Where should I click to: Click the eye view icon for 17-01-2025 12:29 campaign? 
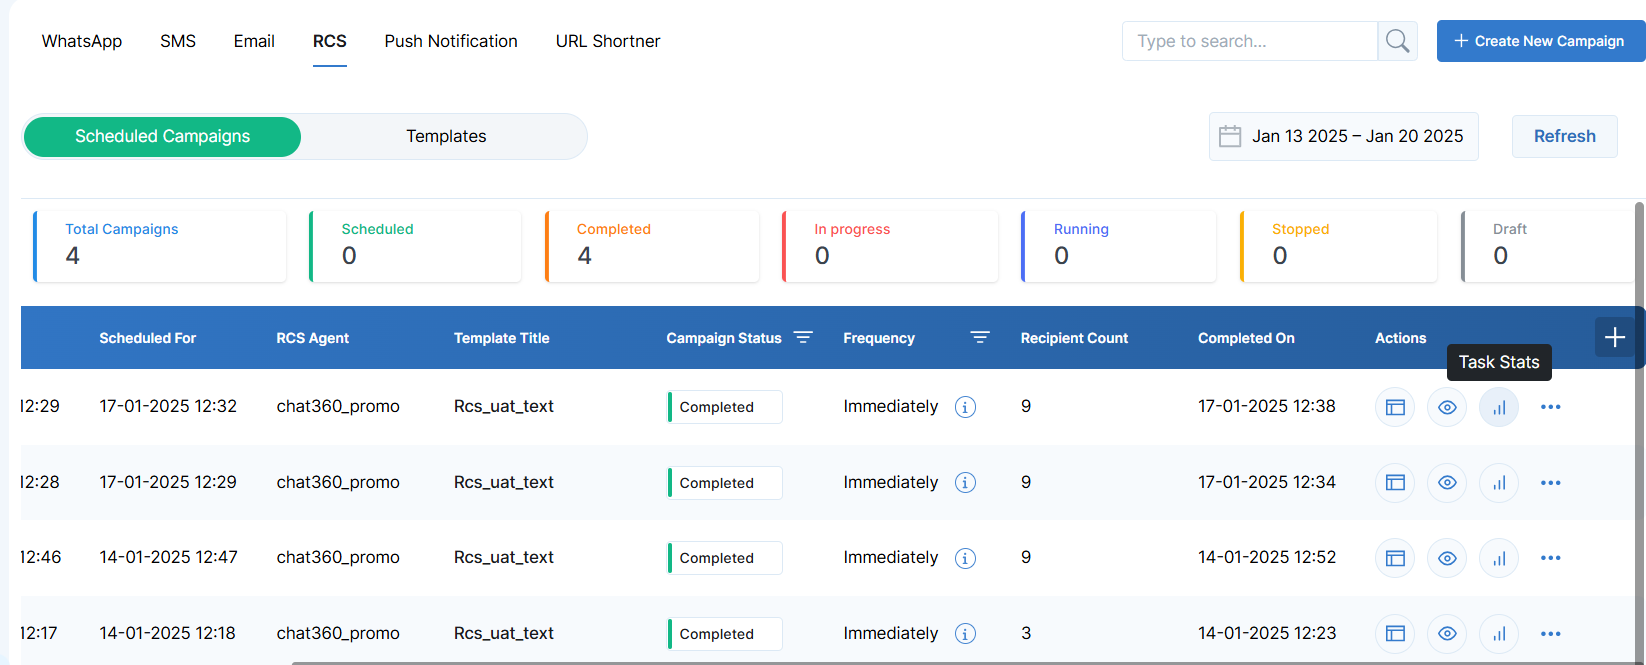(1447, 483)
